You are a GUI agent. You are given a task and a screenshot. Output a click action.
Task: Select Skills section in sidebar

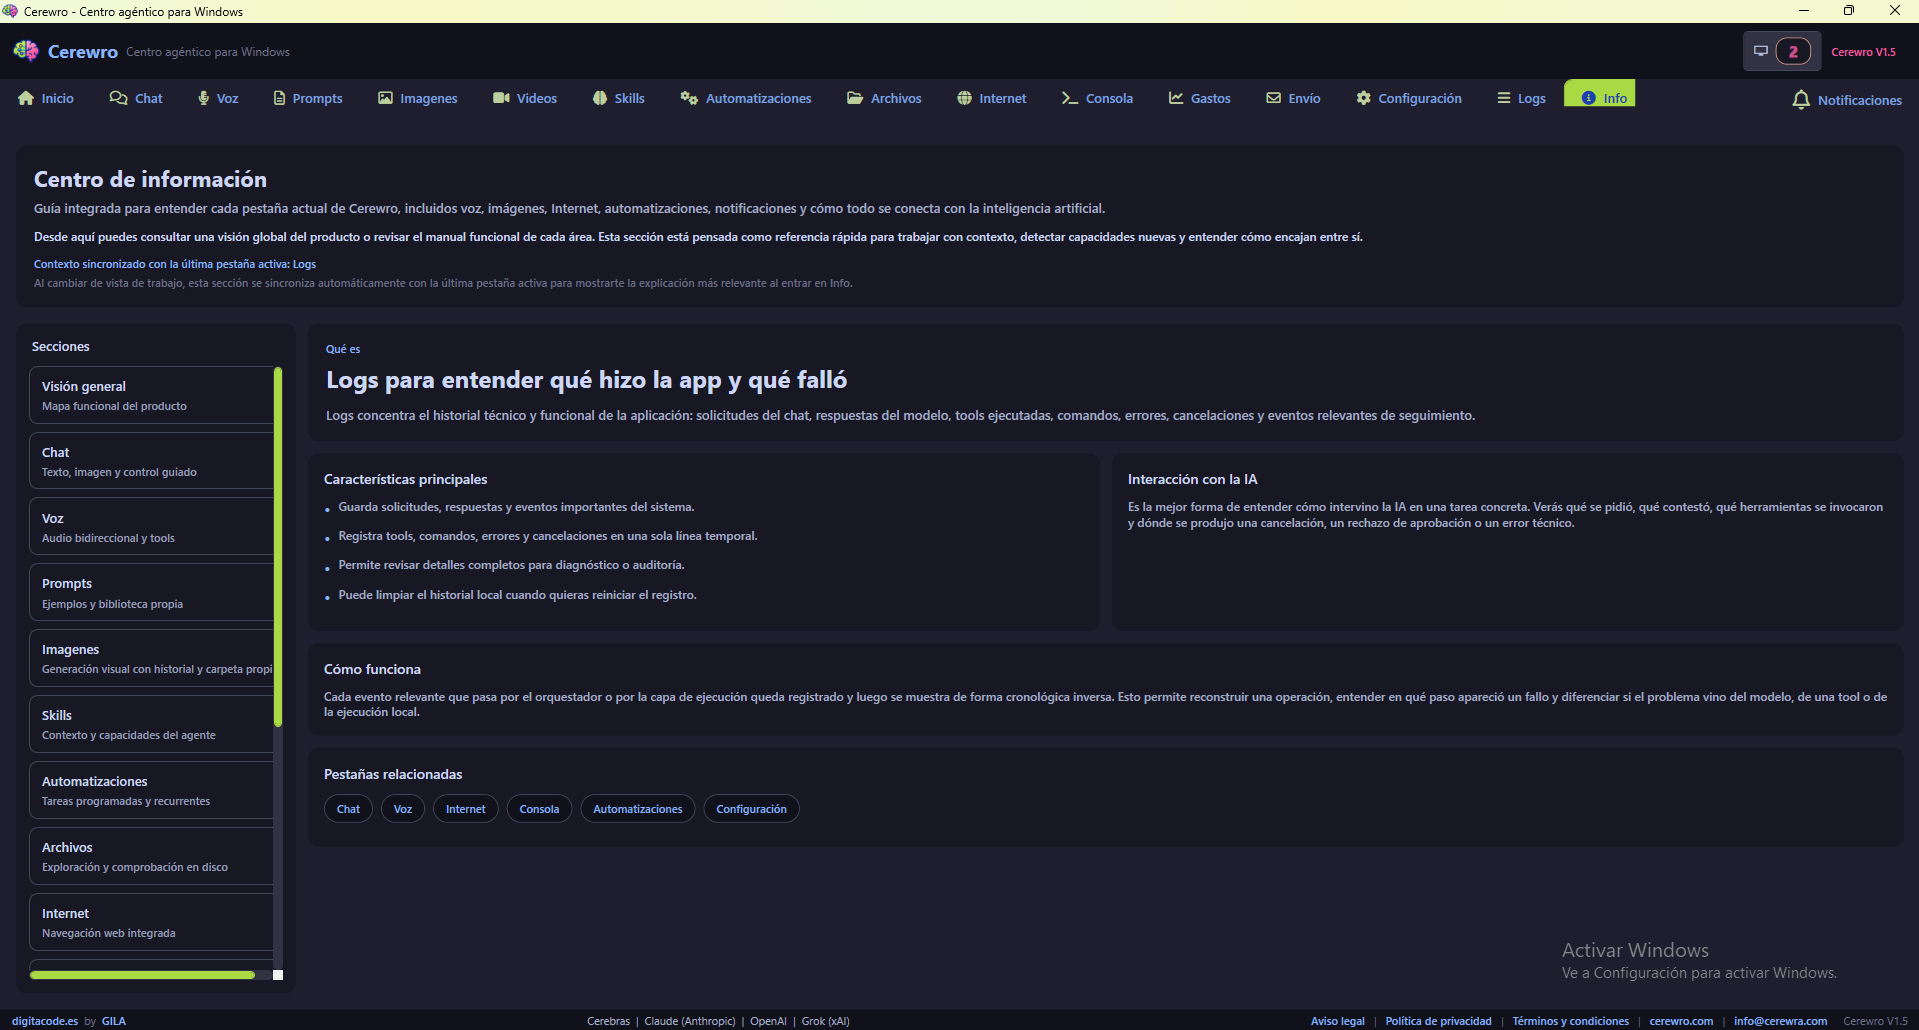point(151,724)
